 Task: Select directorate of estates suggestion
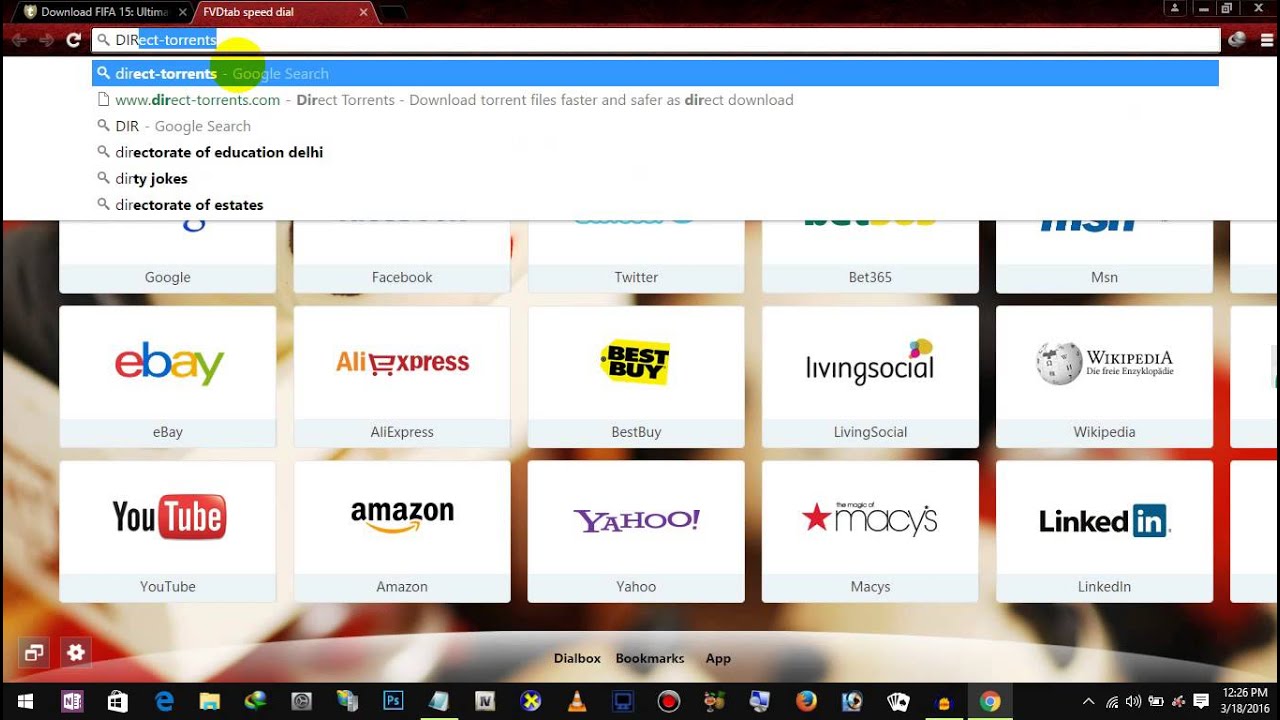point(655,204)
